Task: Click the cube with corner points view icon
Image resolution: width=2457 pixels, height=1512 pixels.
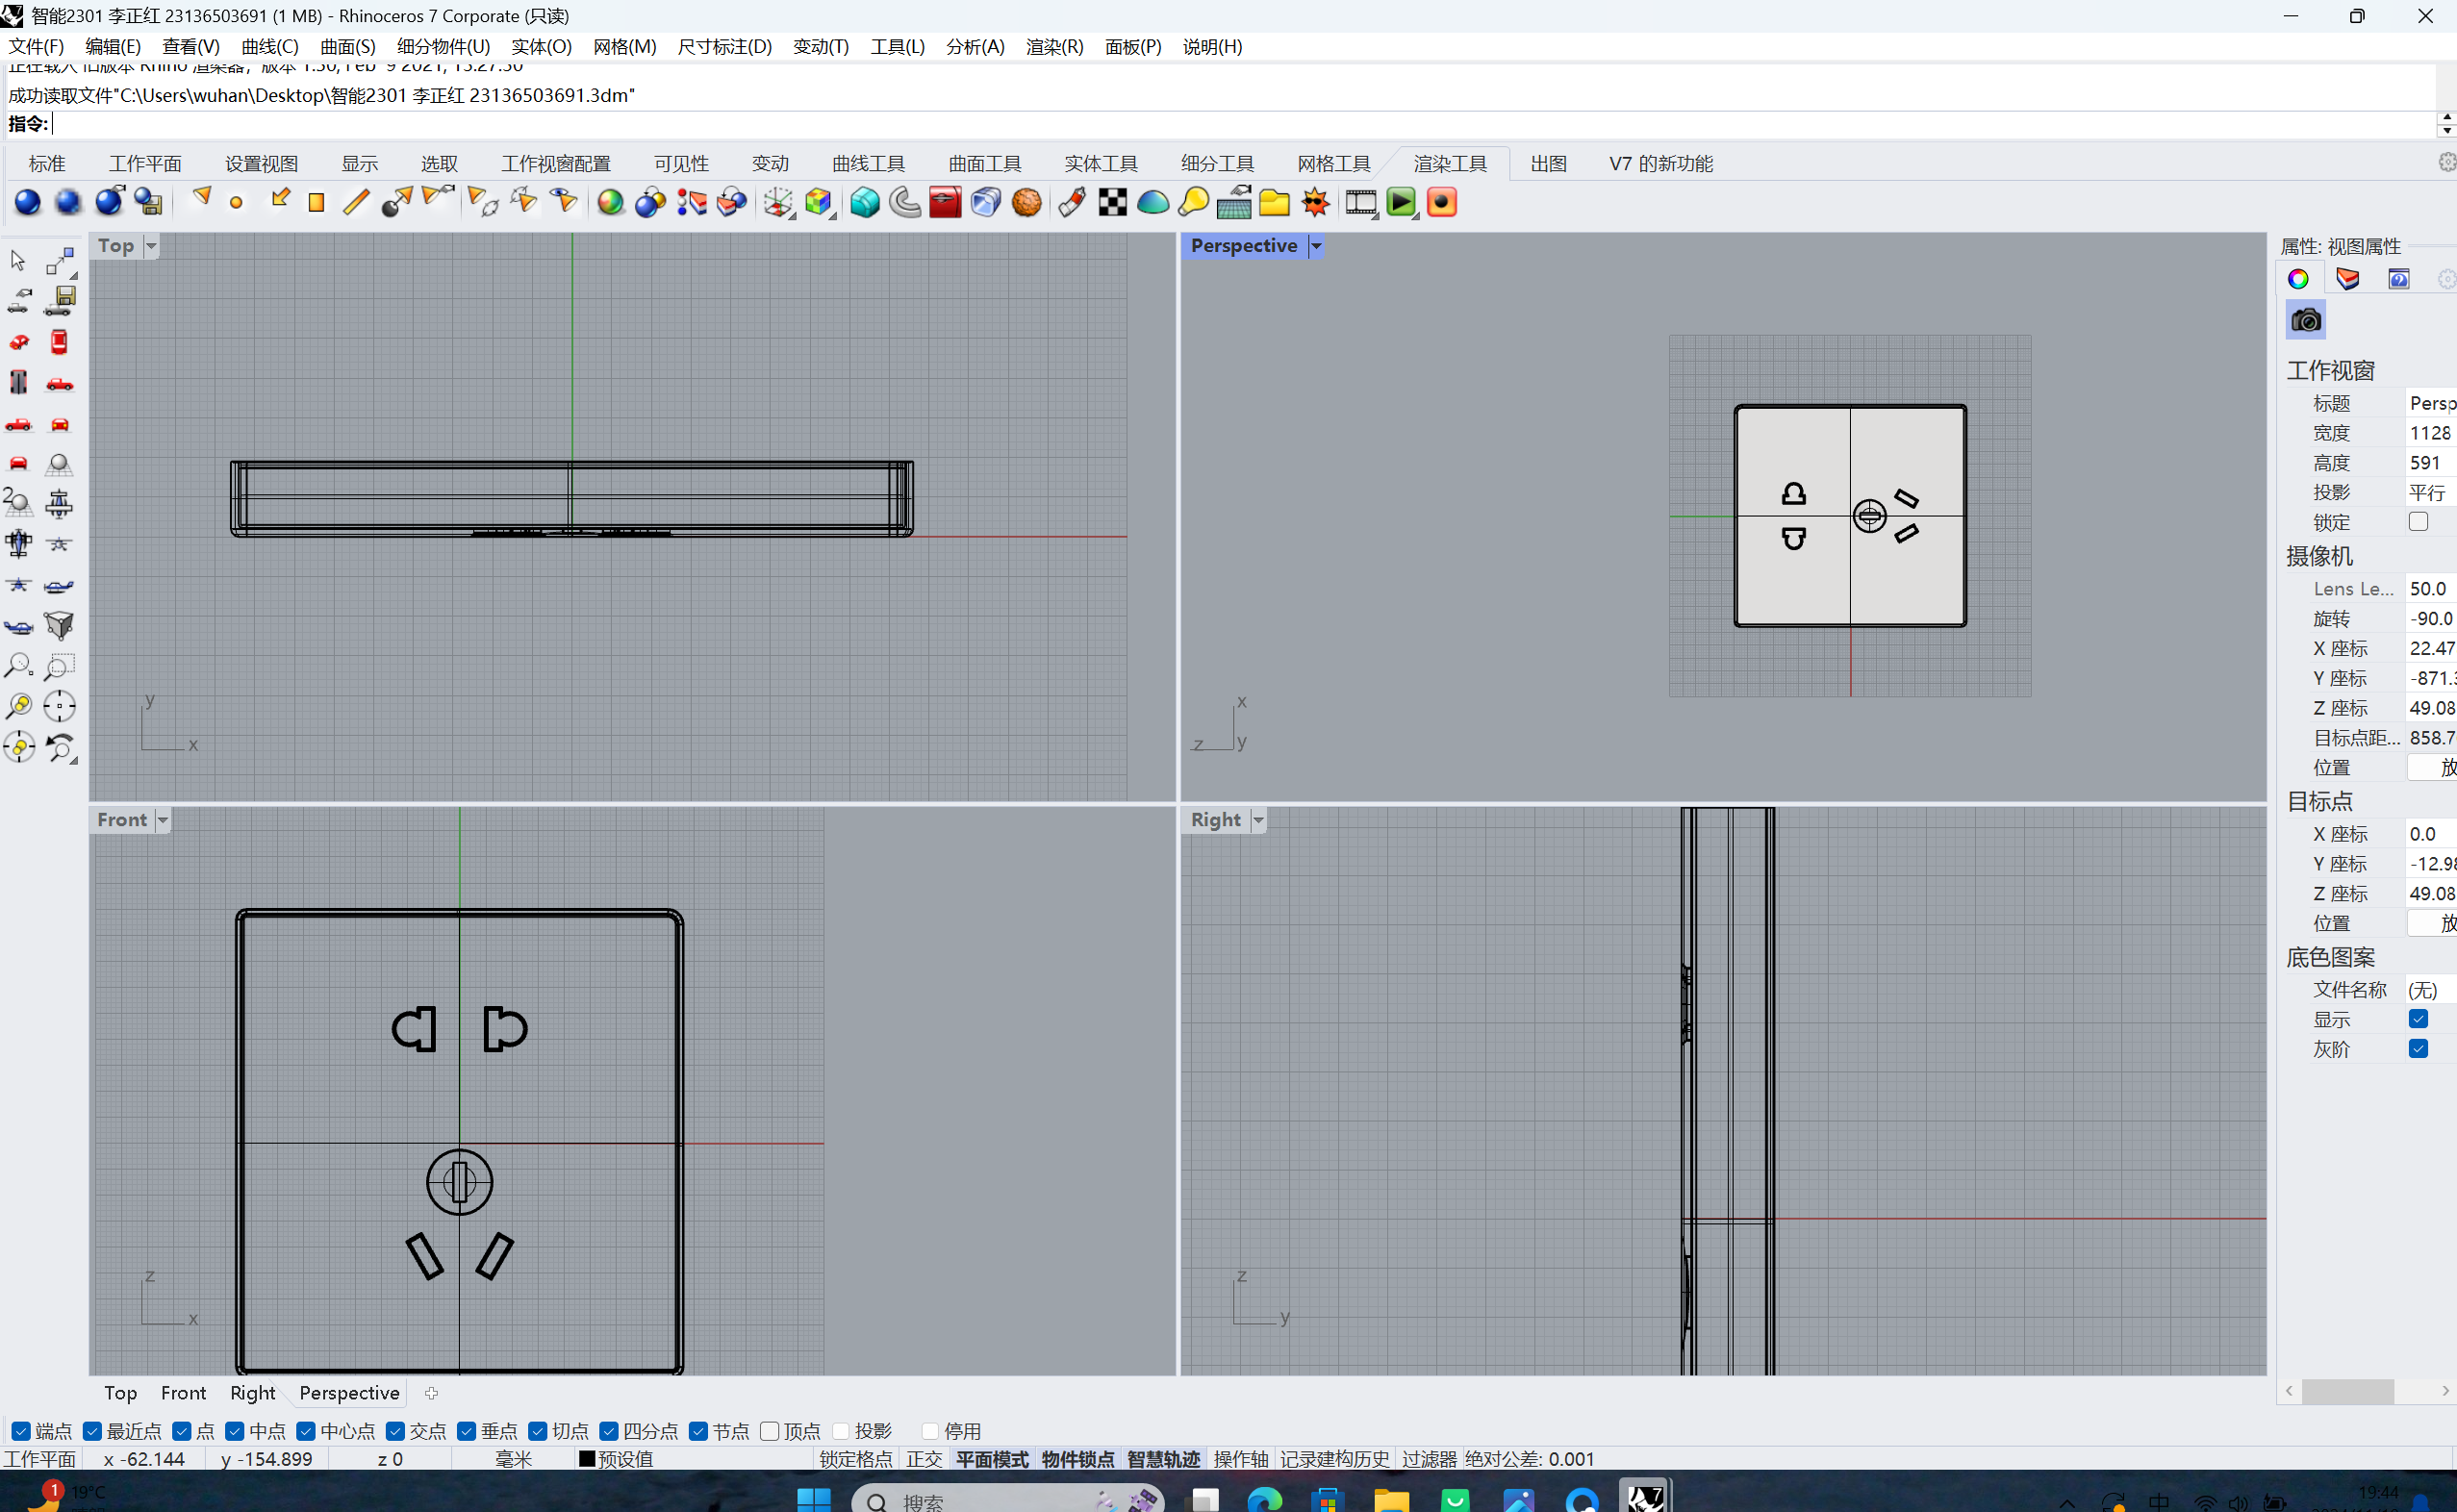Action: (x=60, y=626)
